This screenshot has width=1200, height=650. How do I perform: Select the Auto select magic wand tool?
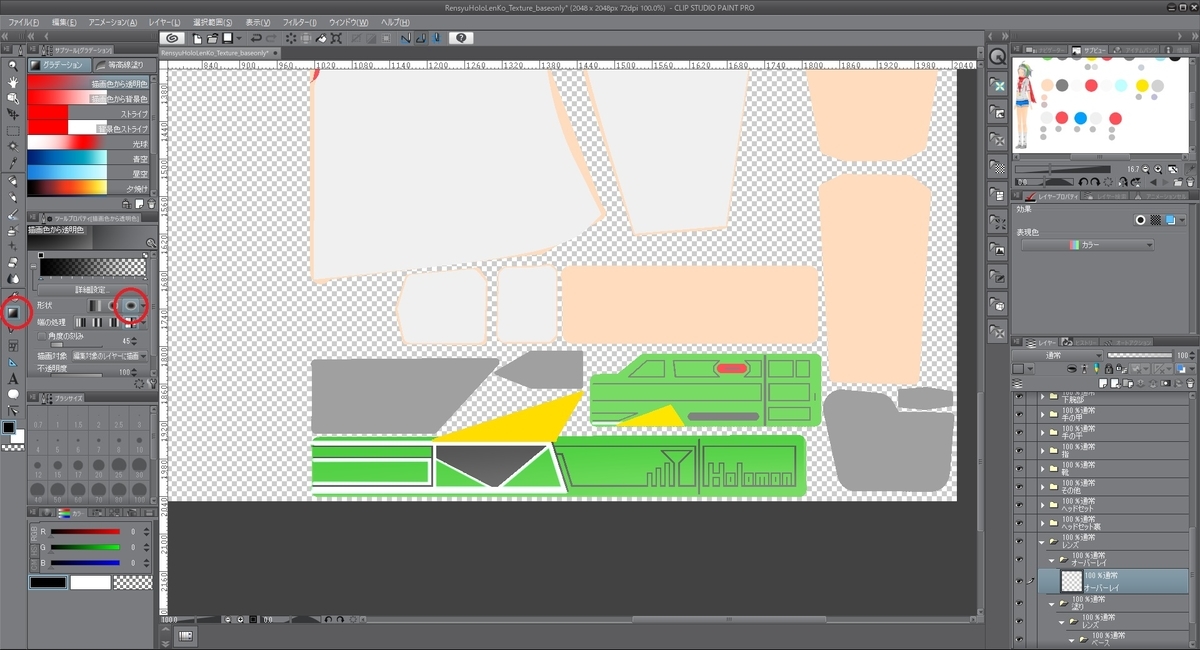[x=13, y=147]
